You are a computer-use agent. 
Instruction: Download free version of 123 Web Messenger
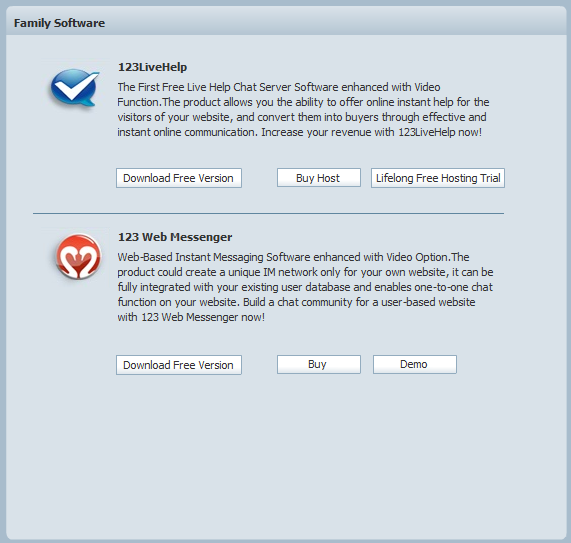pyautogui.click(x=179, y=365)
